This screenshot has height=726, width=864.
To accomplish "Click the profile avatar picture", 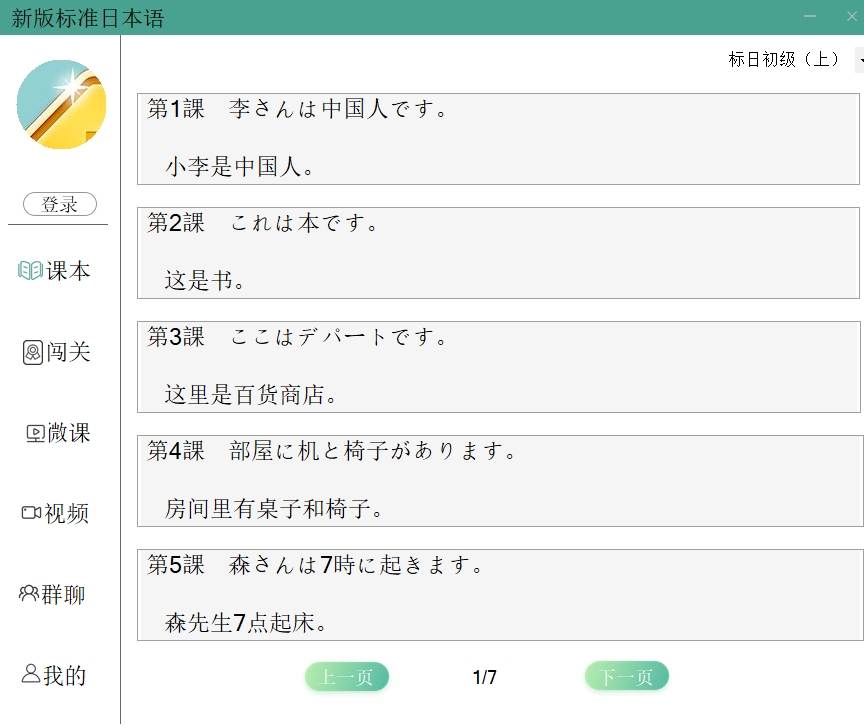I will point(61,104).
